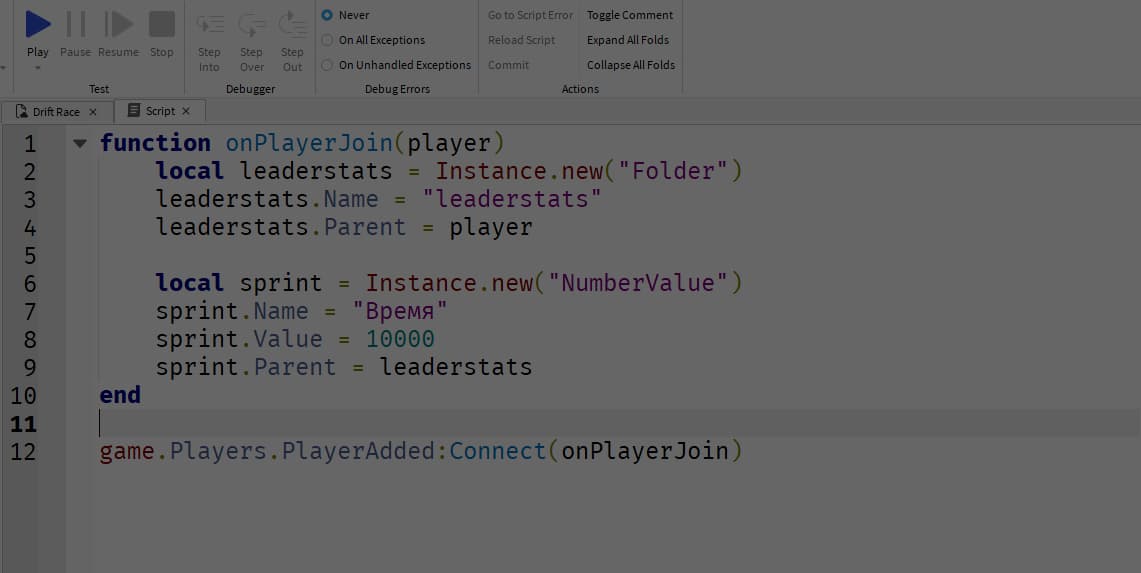The image size is (1141, 573).
Task: Click the Drift Race tab icon
Action: tap(22, 112)
